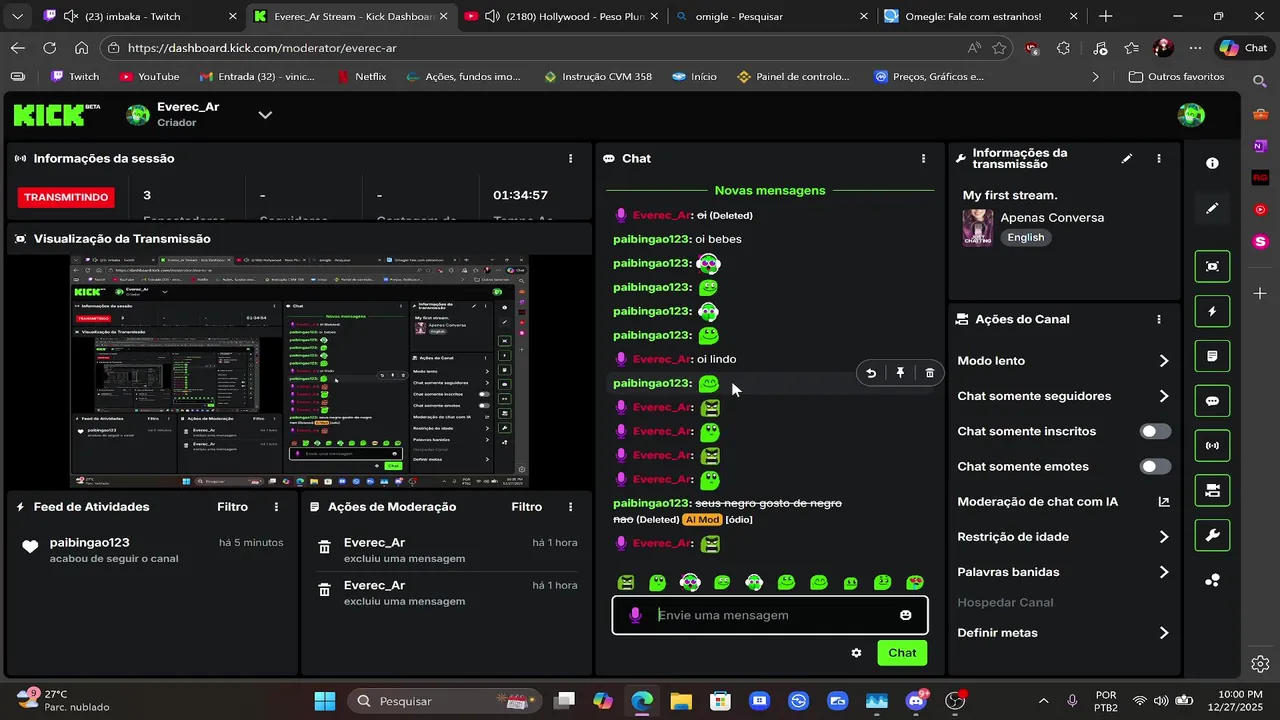Open Informações da transmissão three-dot menu
Viewport: 1280px width, 720px height.
coord(1159,158)
